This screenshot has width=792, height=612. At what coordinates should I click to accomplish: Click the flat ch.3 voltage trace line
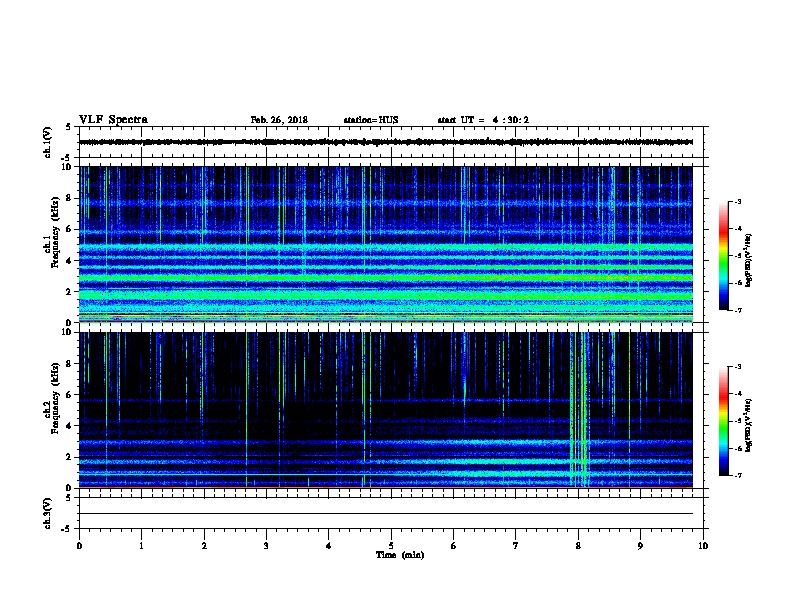(386, 514)
